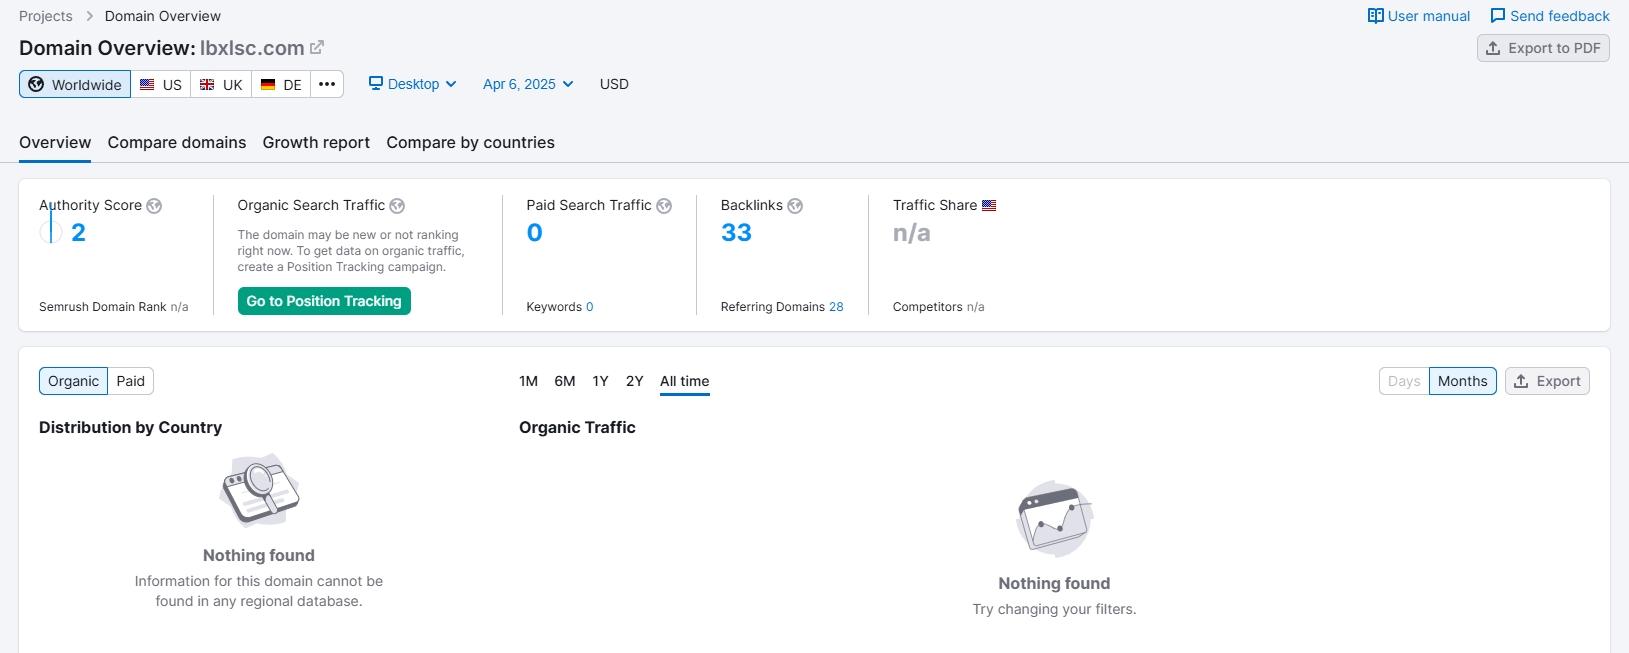Click the Nothing found magnifier illustration
This screenshot has width=1629, height=653.
point(259,490)
